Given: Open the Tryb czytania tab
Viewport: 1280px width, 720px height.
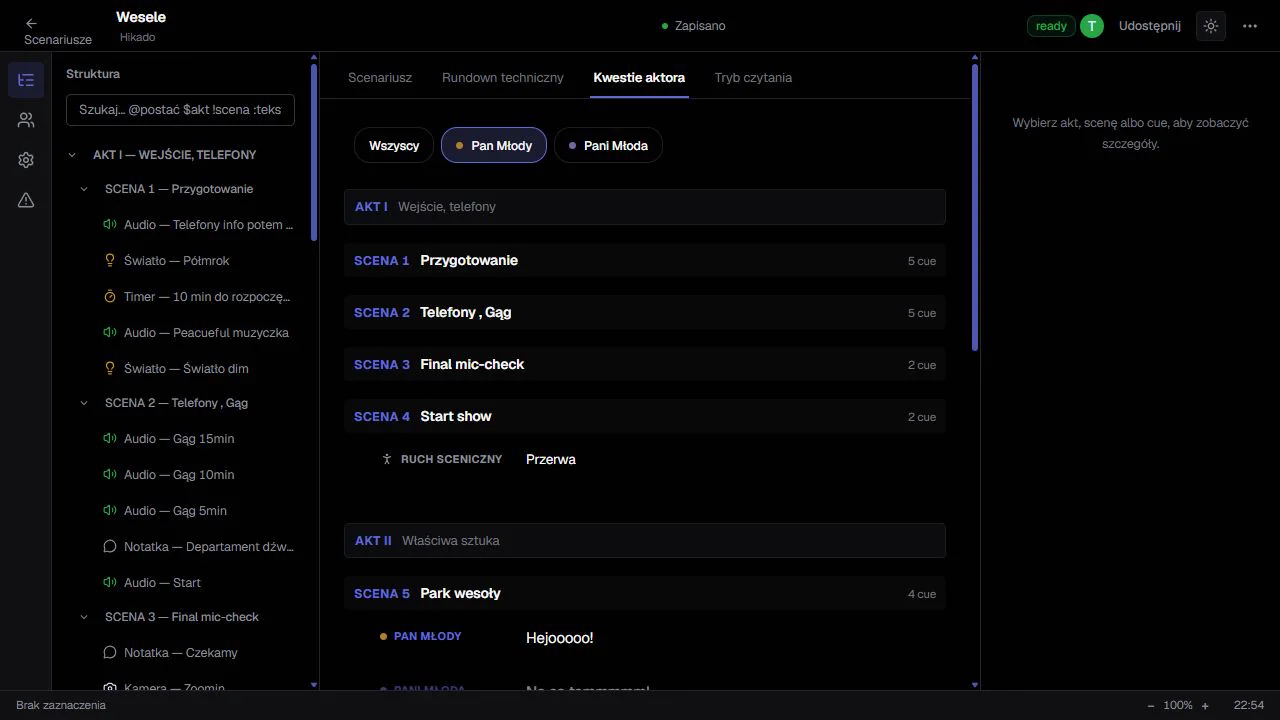Looking at the screenshot, I should coord(753,77).
